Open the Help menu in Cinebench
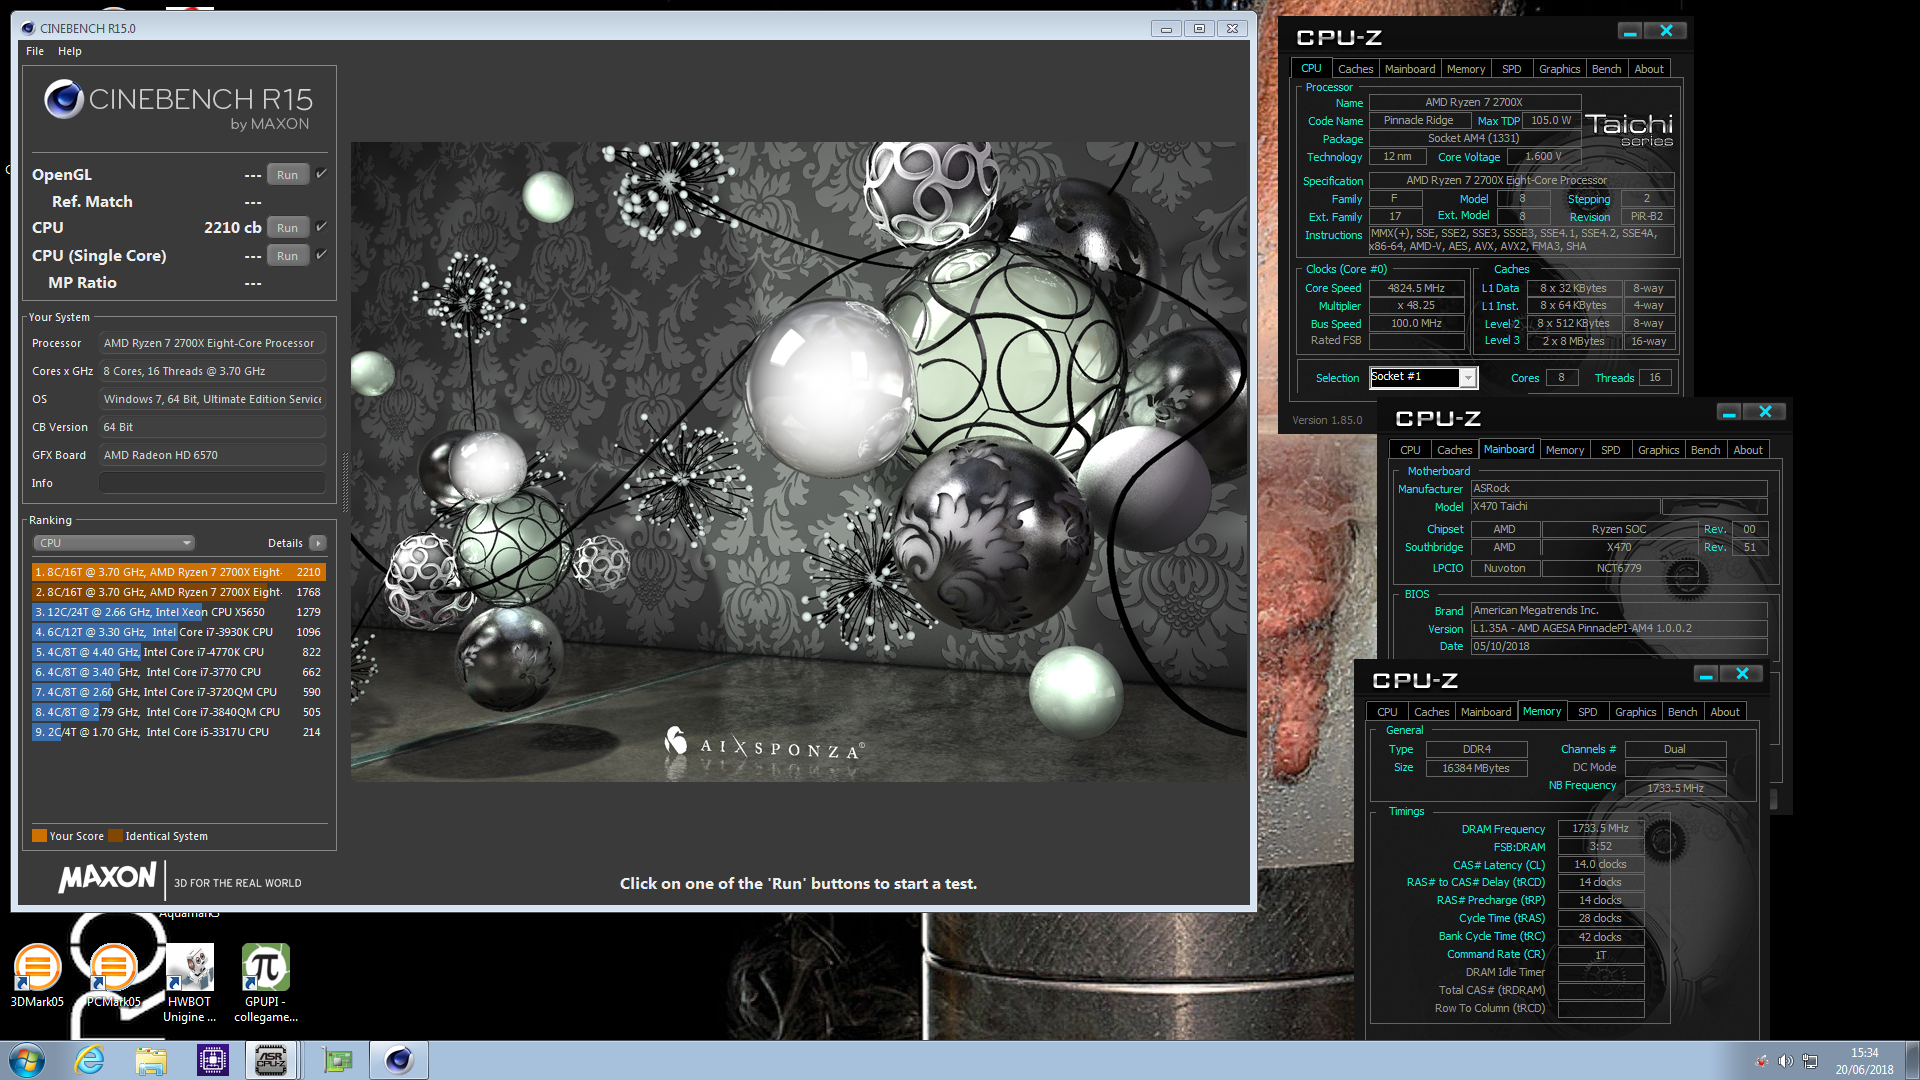The image size is (1920, 1080). [70, 51]
